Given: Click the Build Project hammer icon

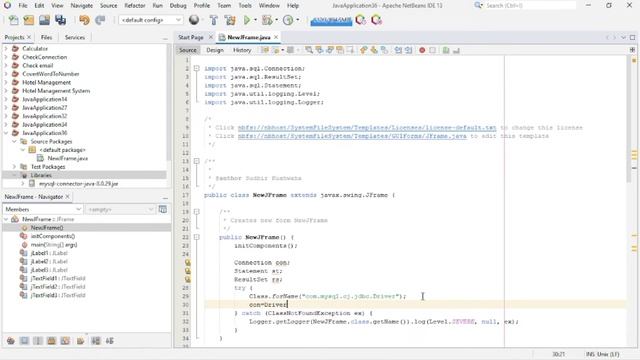Looking at the screenshot, I should pos(213,20).
